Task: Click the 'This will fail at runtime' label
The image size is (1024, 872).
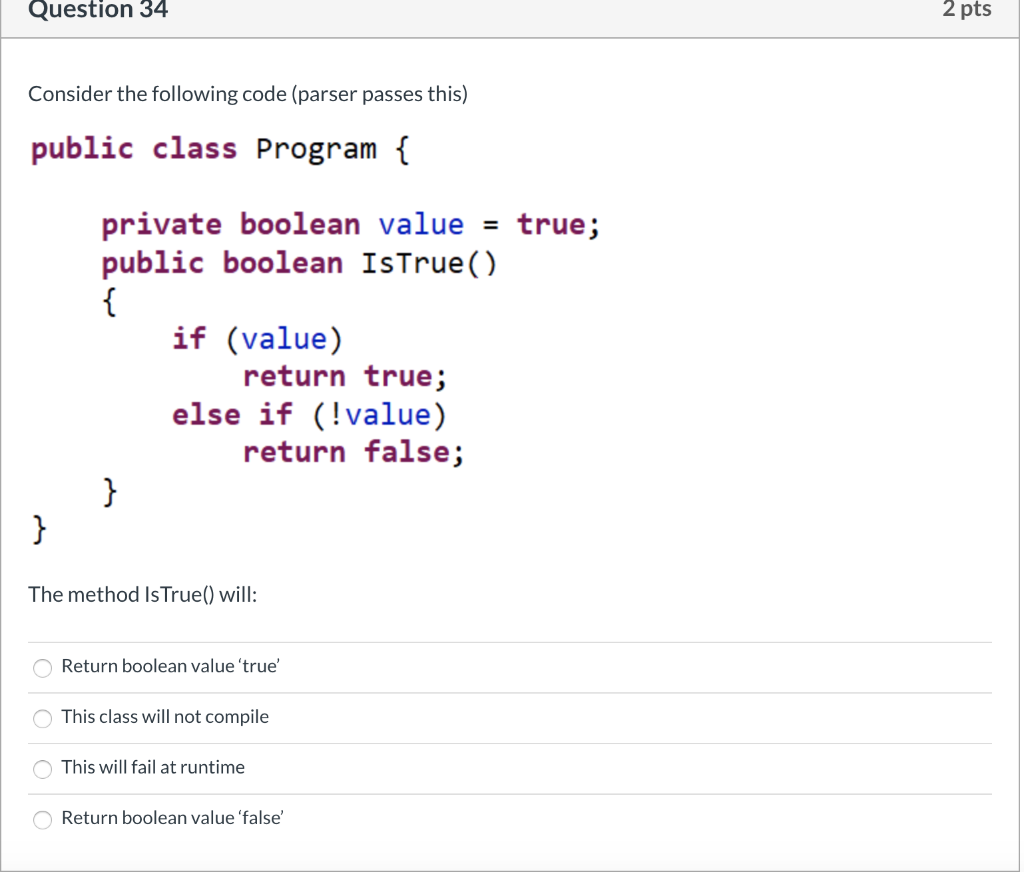Action: 153,767
